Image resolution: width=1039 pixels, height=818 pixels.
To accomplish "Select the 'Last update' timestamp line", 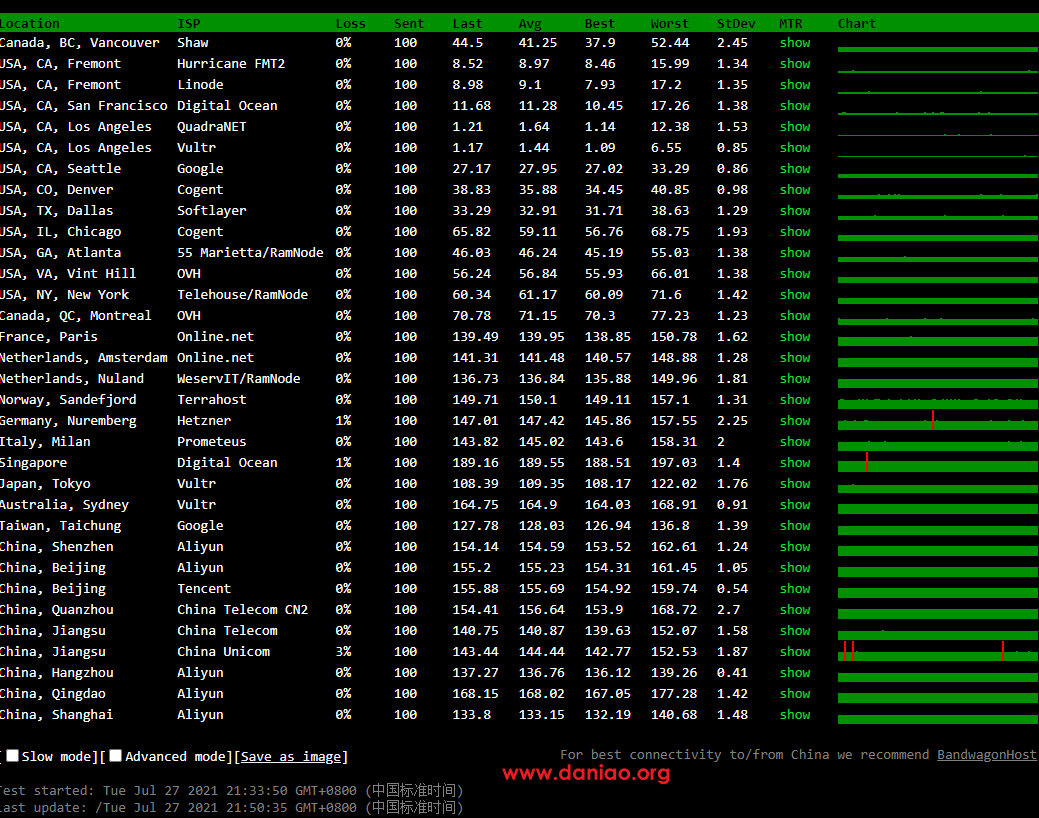I will pyautogui.click(x=231, y=807).
